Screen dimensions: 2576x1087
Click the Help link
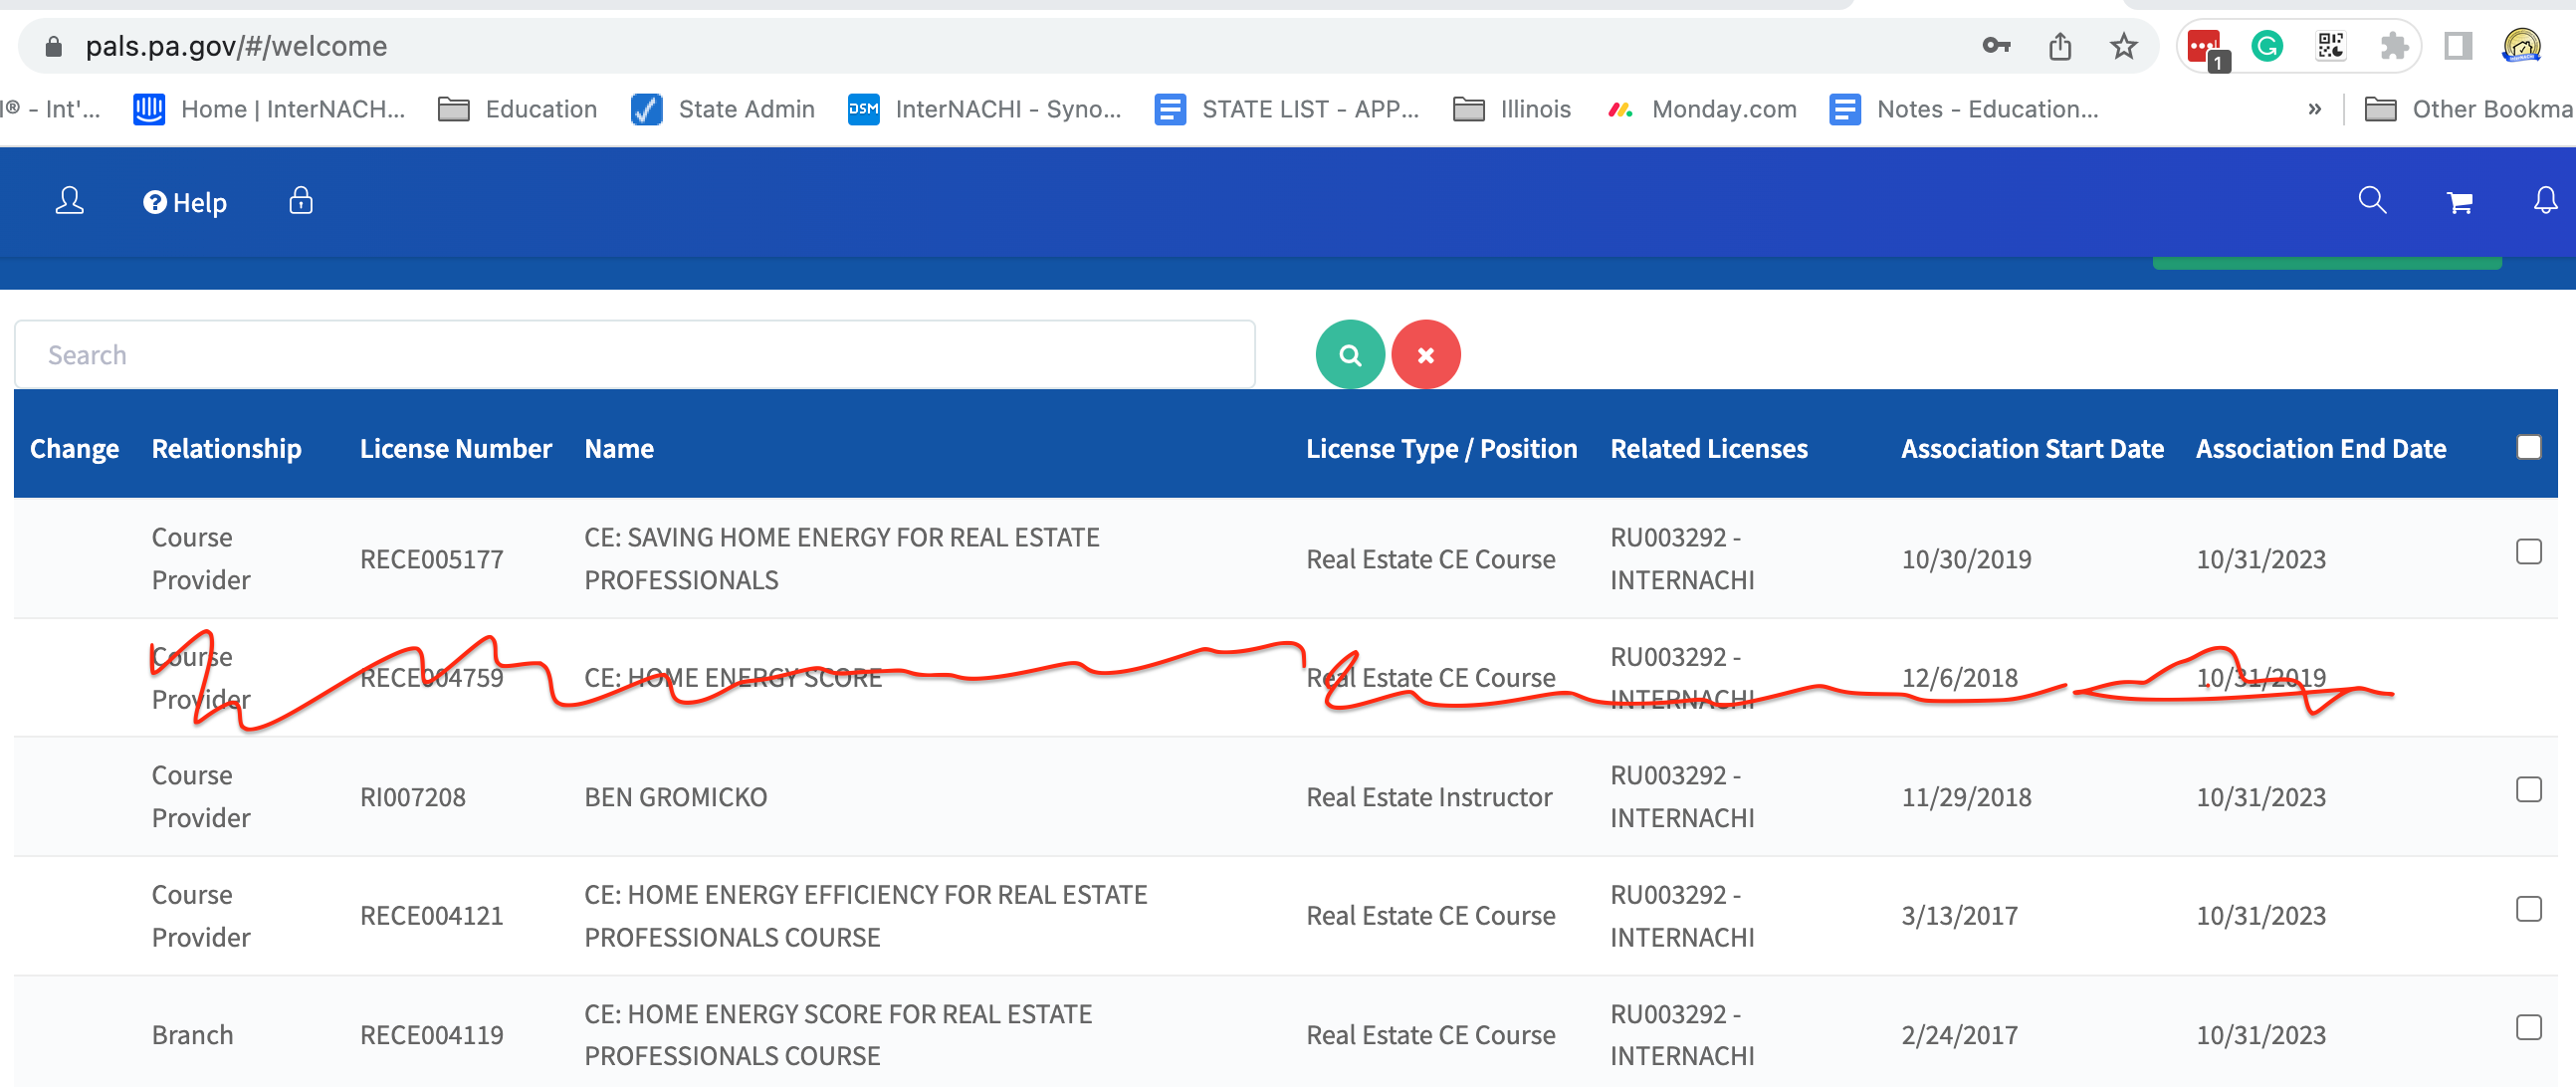pyautogui.click(x=185, y=203)
